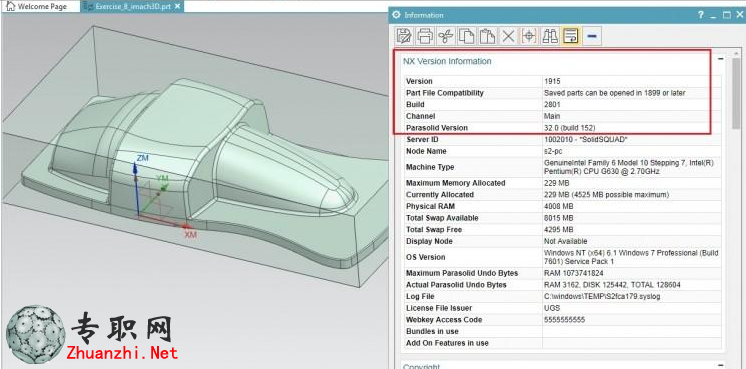This screenshot has height=369, width=746.
Task: Click the Copy icon in Information toolbar
Action: point(466,36)
